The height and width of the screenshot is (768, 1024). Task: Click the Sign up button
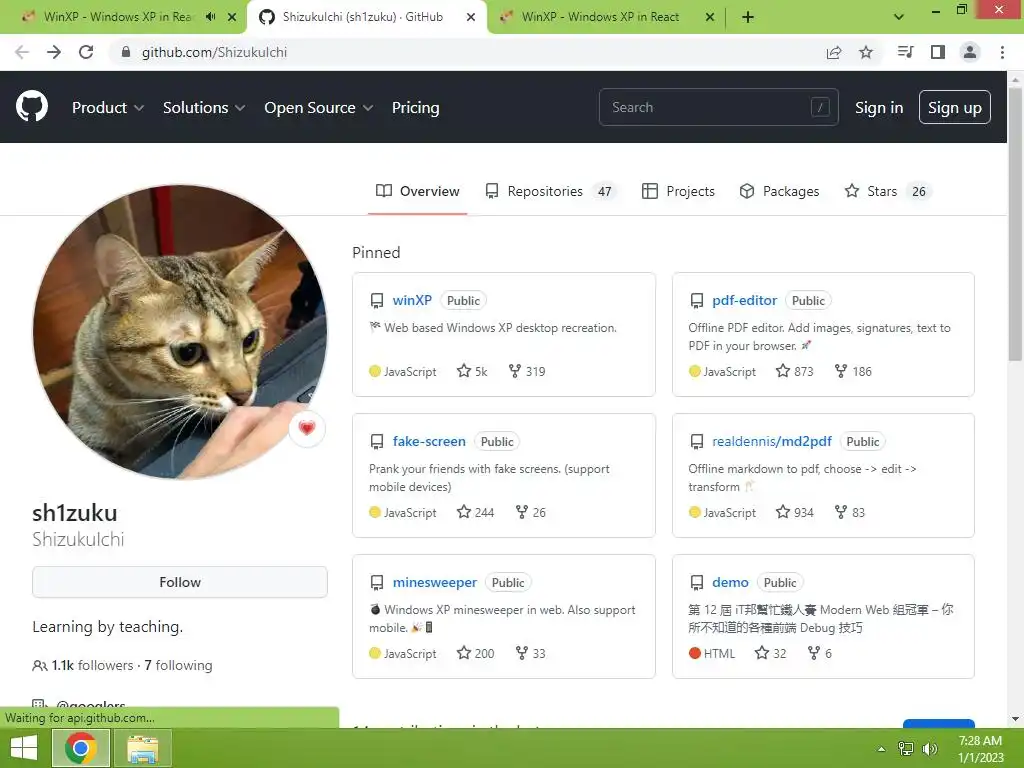[955, 107]
